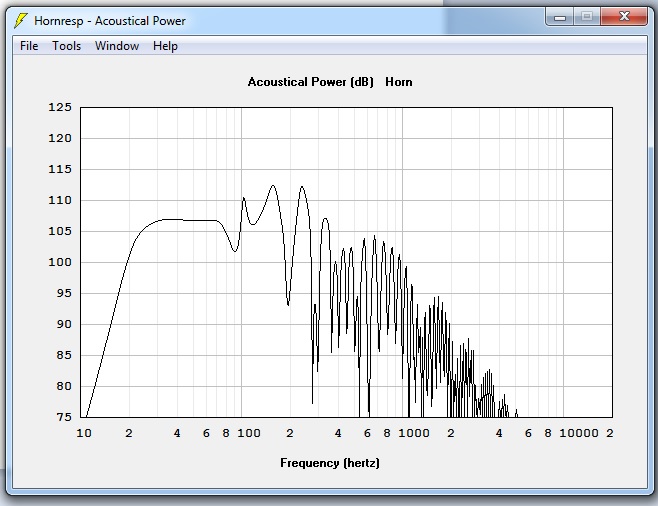
Task: Click the 10 Hz frequency axis label
Action: tap(84, 433)
